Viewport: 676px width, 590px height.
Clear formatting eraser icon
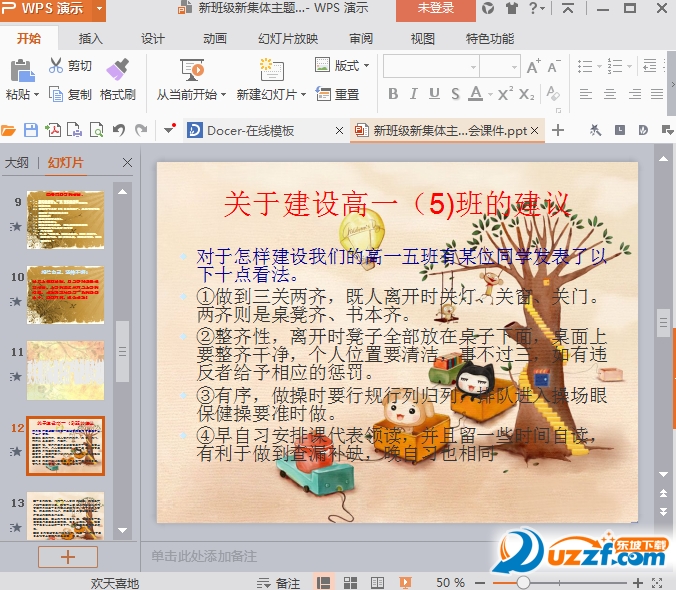pyautogui.click(x=553, y=93)
